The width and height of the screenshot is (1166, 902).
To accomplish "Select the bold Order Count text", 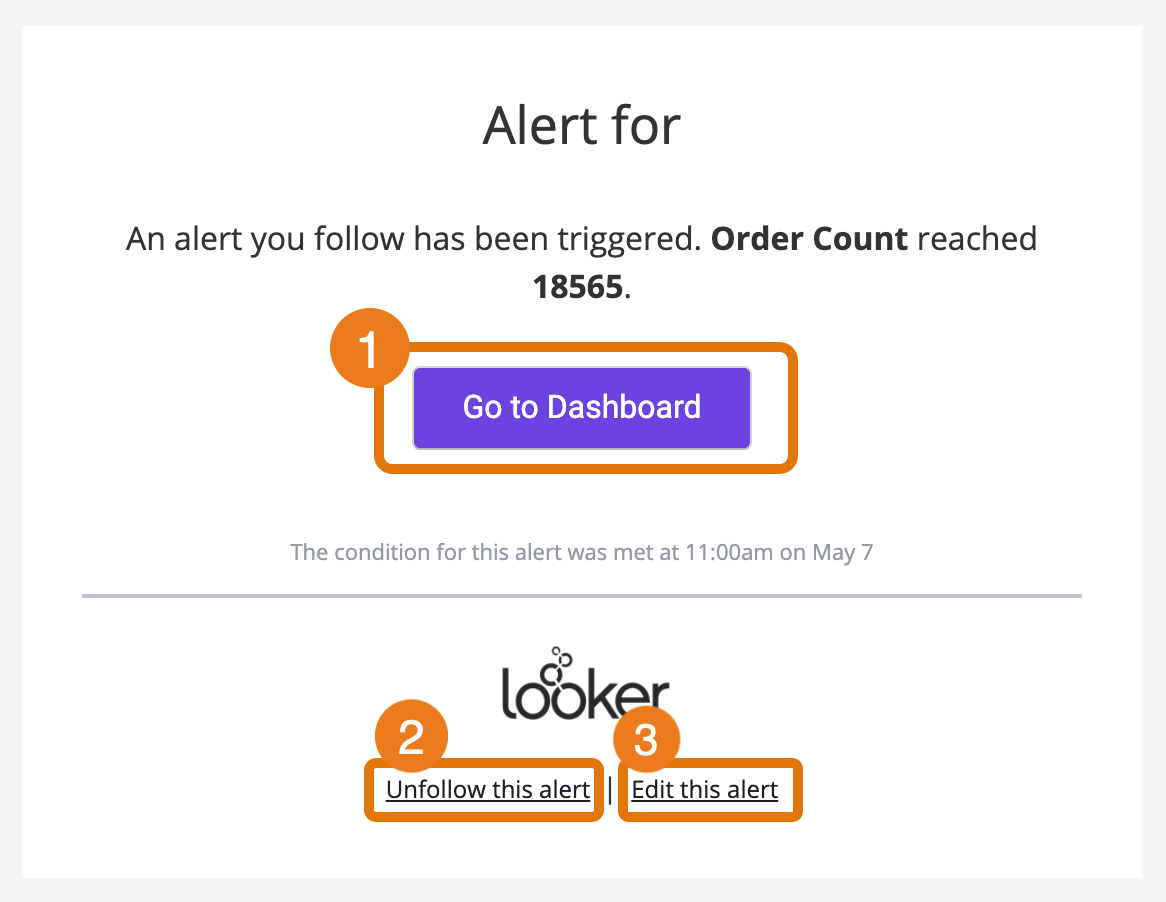I will point(809,239).
